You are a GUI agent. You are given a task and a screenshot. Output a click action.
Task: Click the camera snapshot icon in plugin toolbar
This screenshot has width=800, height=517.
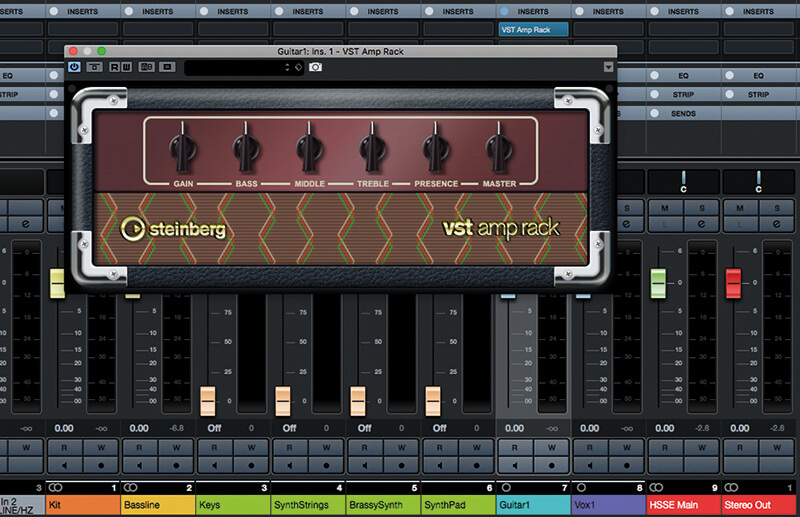click(315, 67)
